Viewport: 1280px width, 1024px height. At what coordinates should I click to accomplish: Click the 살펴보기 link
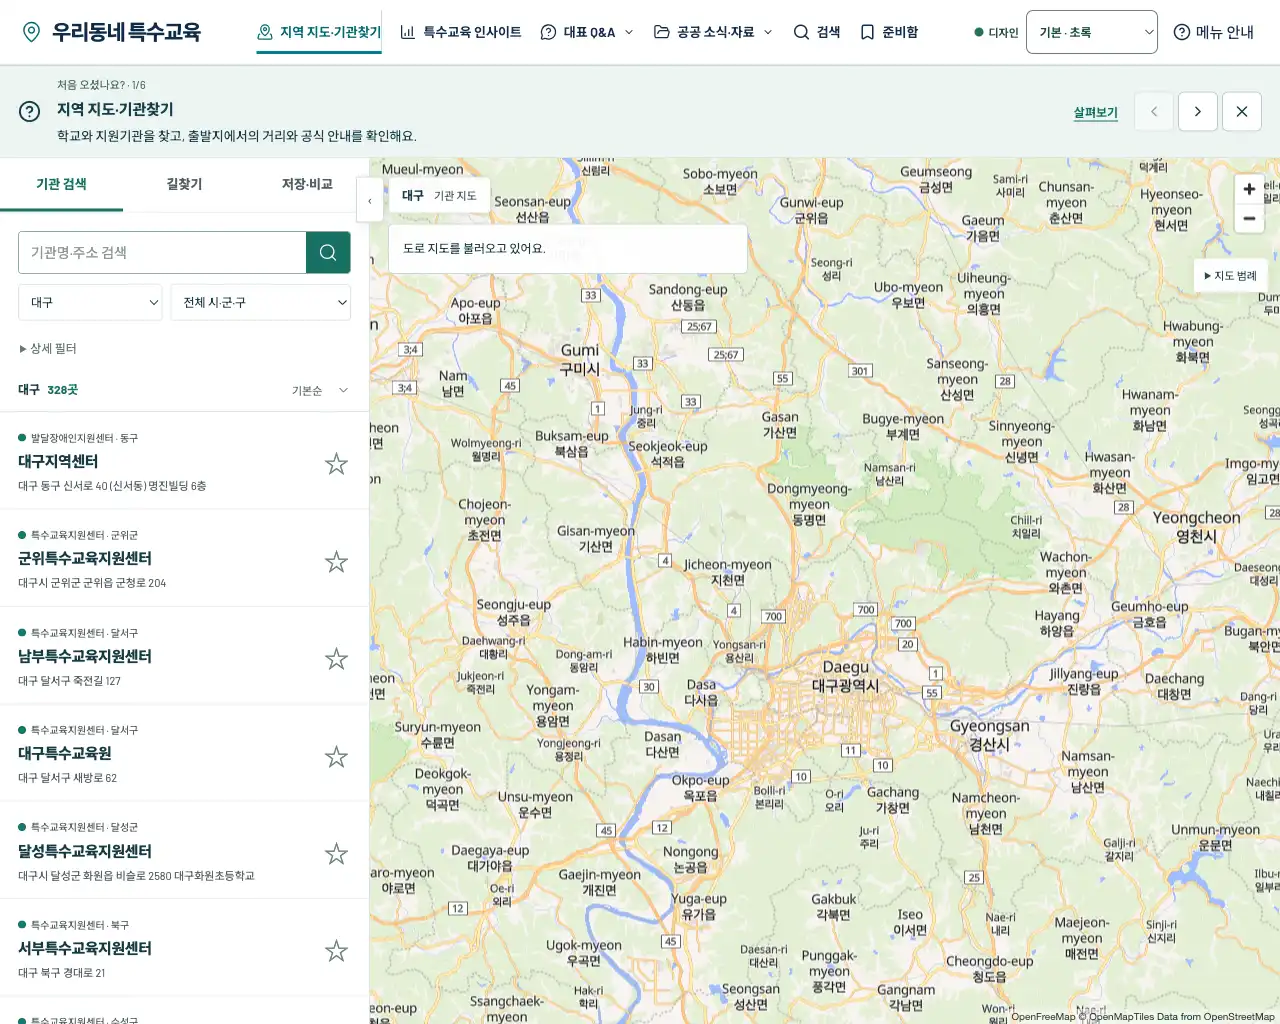[1096, 113]
